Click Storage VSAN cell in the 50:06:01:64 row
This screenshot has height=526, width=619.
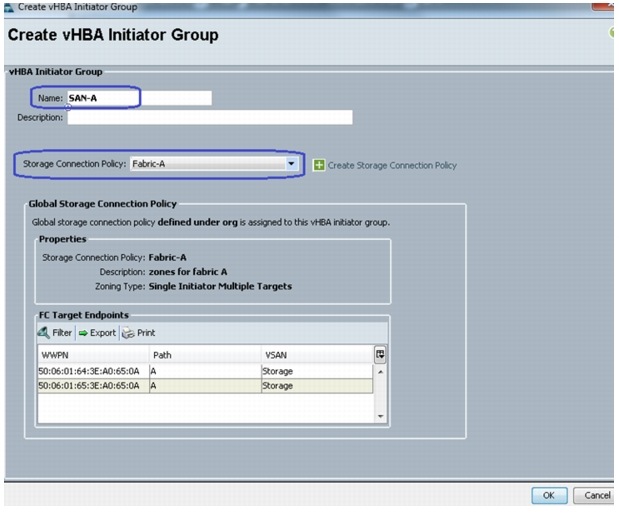click(317, 371)
